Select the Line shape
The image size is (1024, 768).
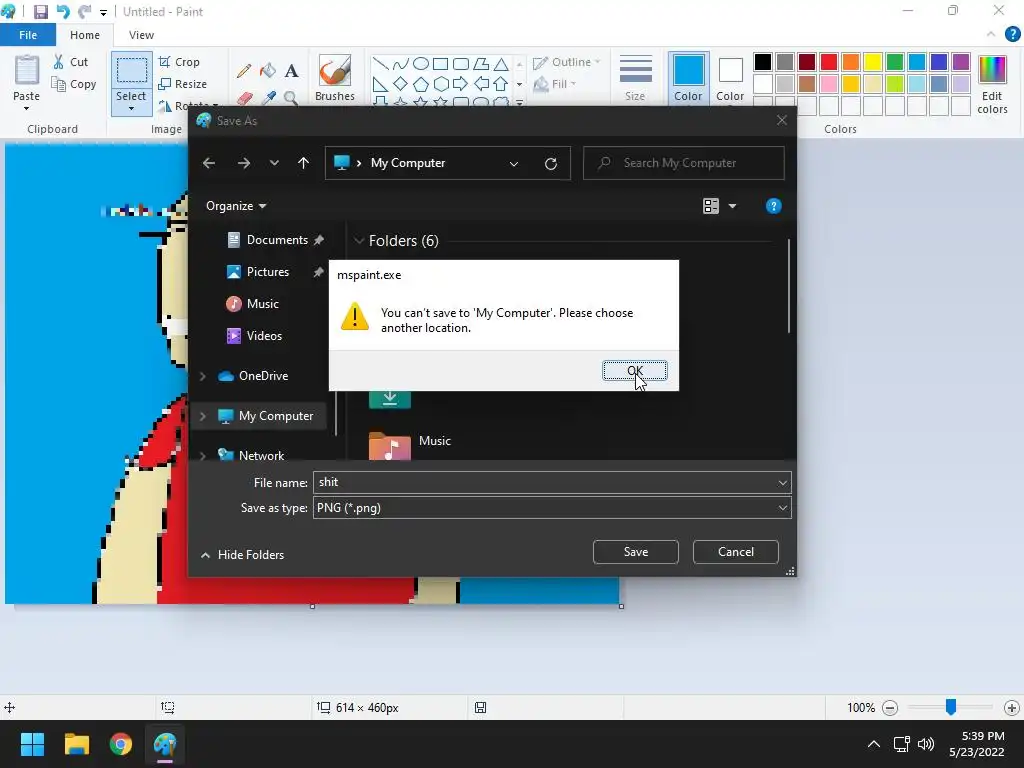(380, 63)
